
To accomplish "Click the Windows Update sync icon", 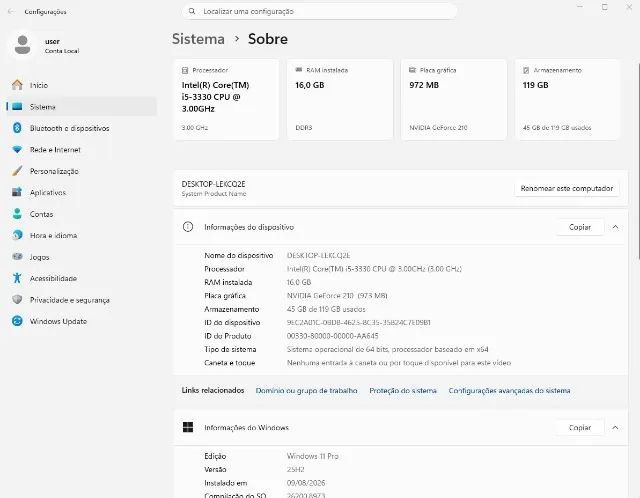I will [17, 321].
